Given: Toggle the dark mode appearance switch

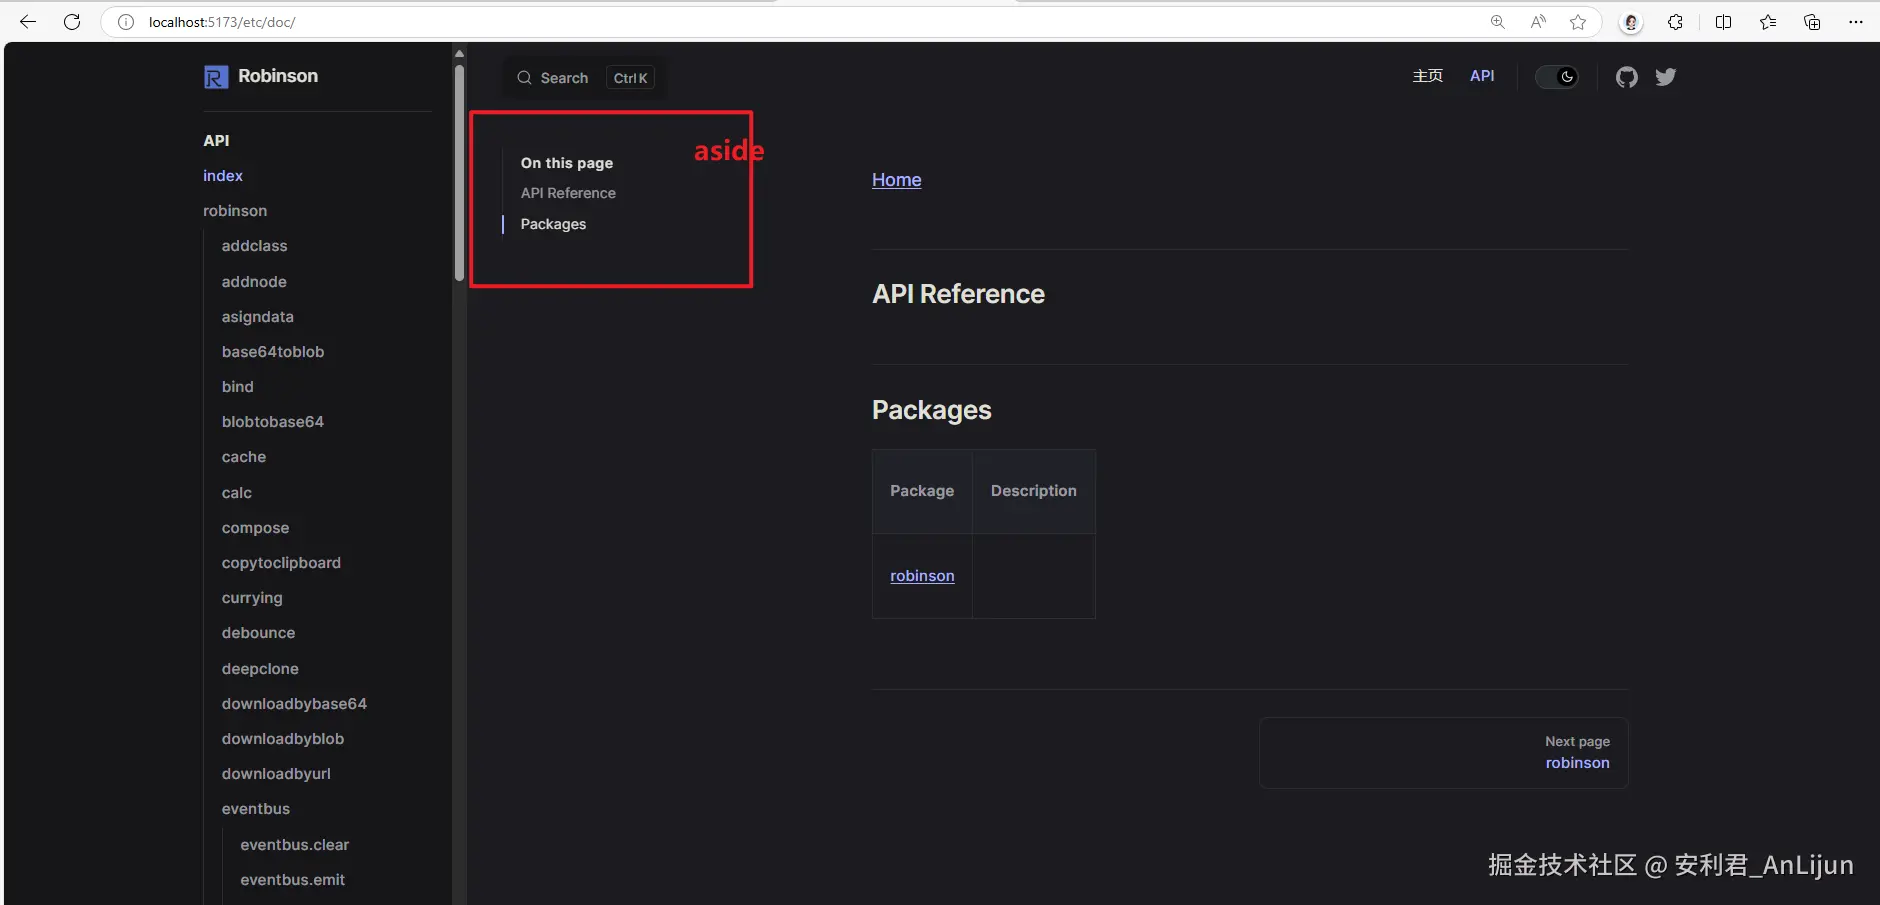Looking at the screenshot, I should click(x=1557, y=77).
